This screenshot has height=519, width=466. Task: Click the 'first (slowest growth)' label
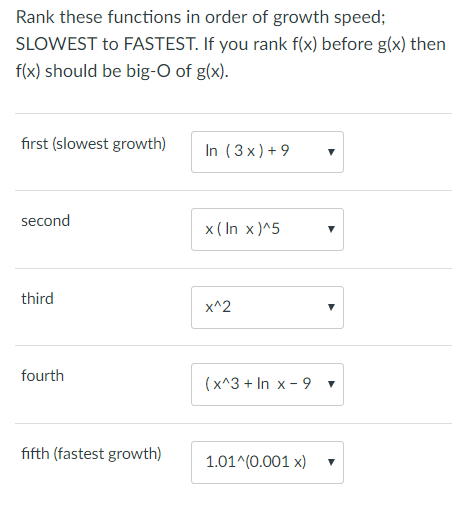pyautogui.click(x=93, y=144)
